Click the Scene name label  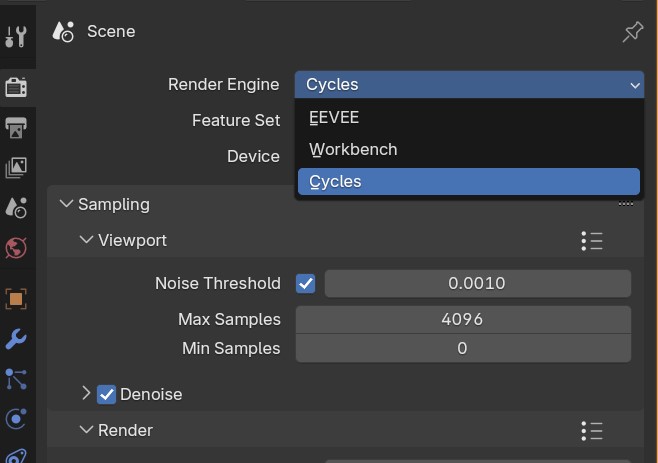111,32
